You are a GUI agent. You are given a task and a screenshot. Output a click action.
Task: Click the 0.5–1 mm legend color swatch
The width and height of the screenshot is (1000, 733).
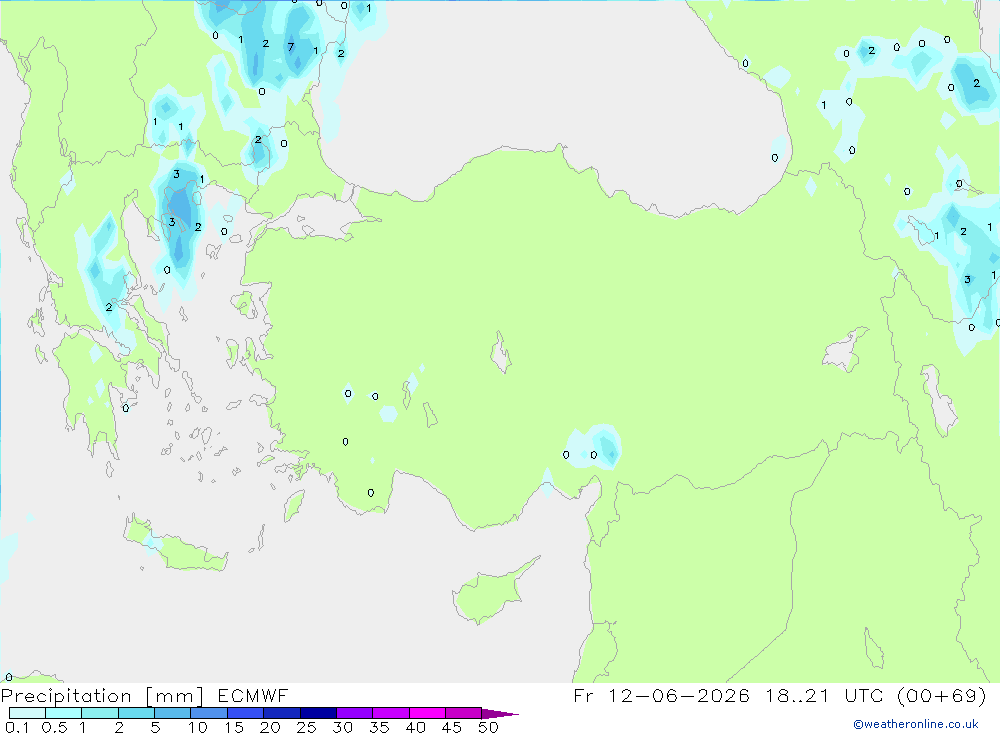pos(64,713)
